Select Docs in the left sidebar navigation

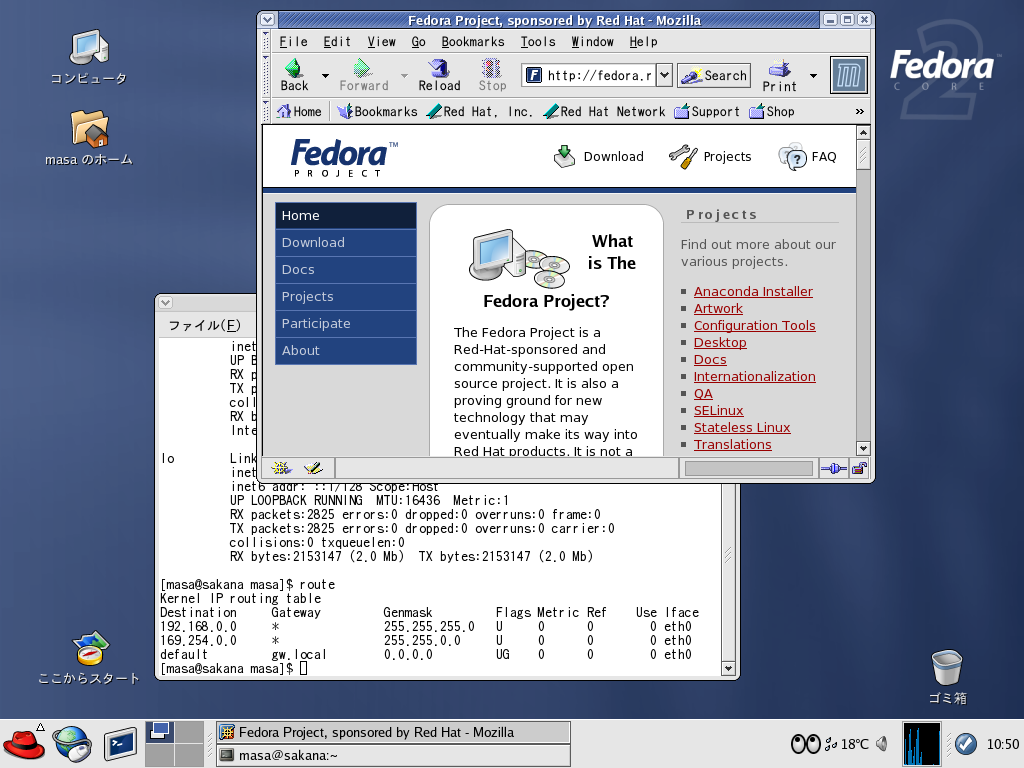point(346,270)
